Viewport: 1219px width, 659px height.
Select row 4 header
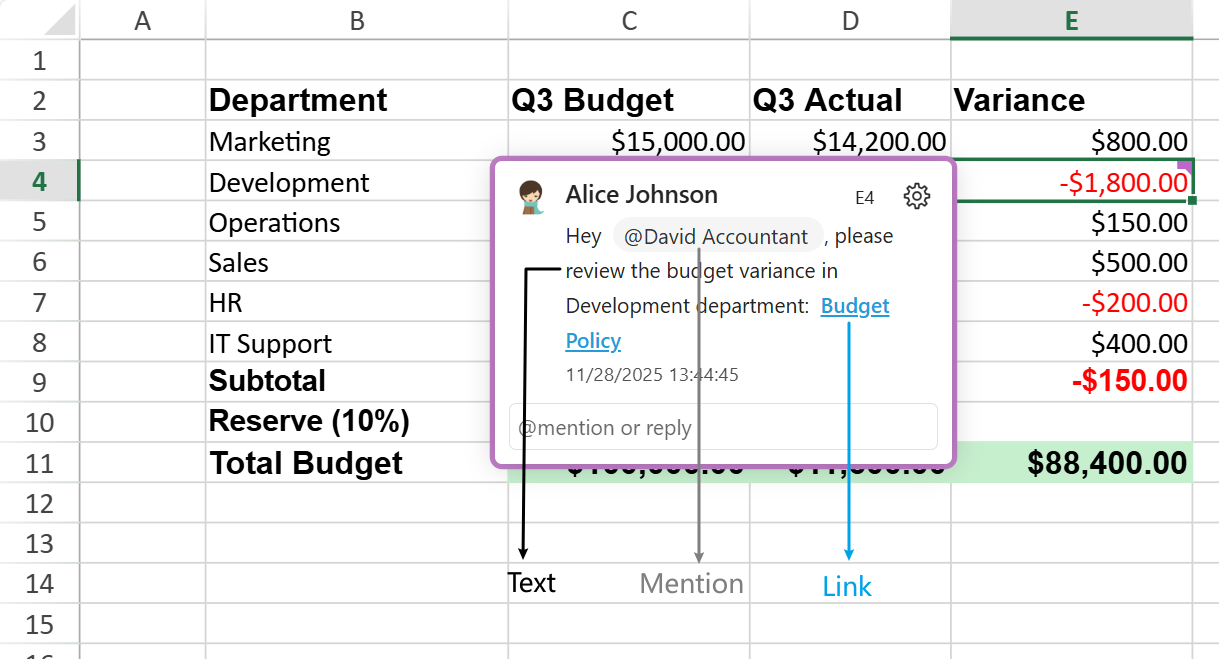(39, 182)
